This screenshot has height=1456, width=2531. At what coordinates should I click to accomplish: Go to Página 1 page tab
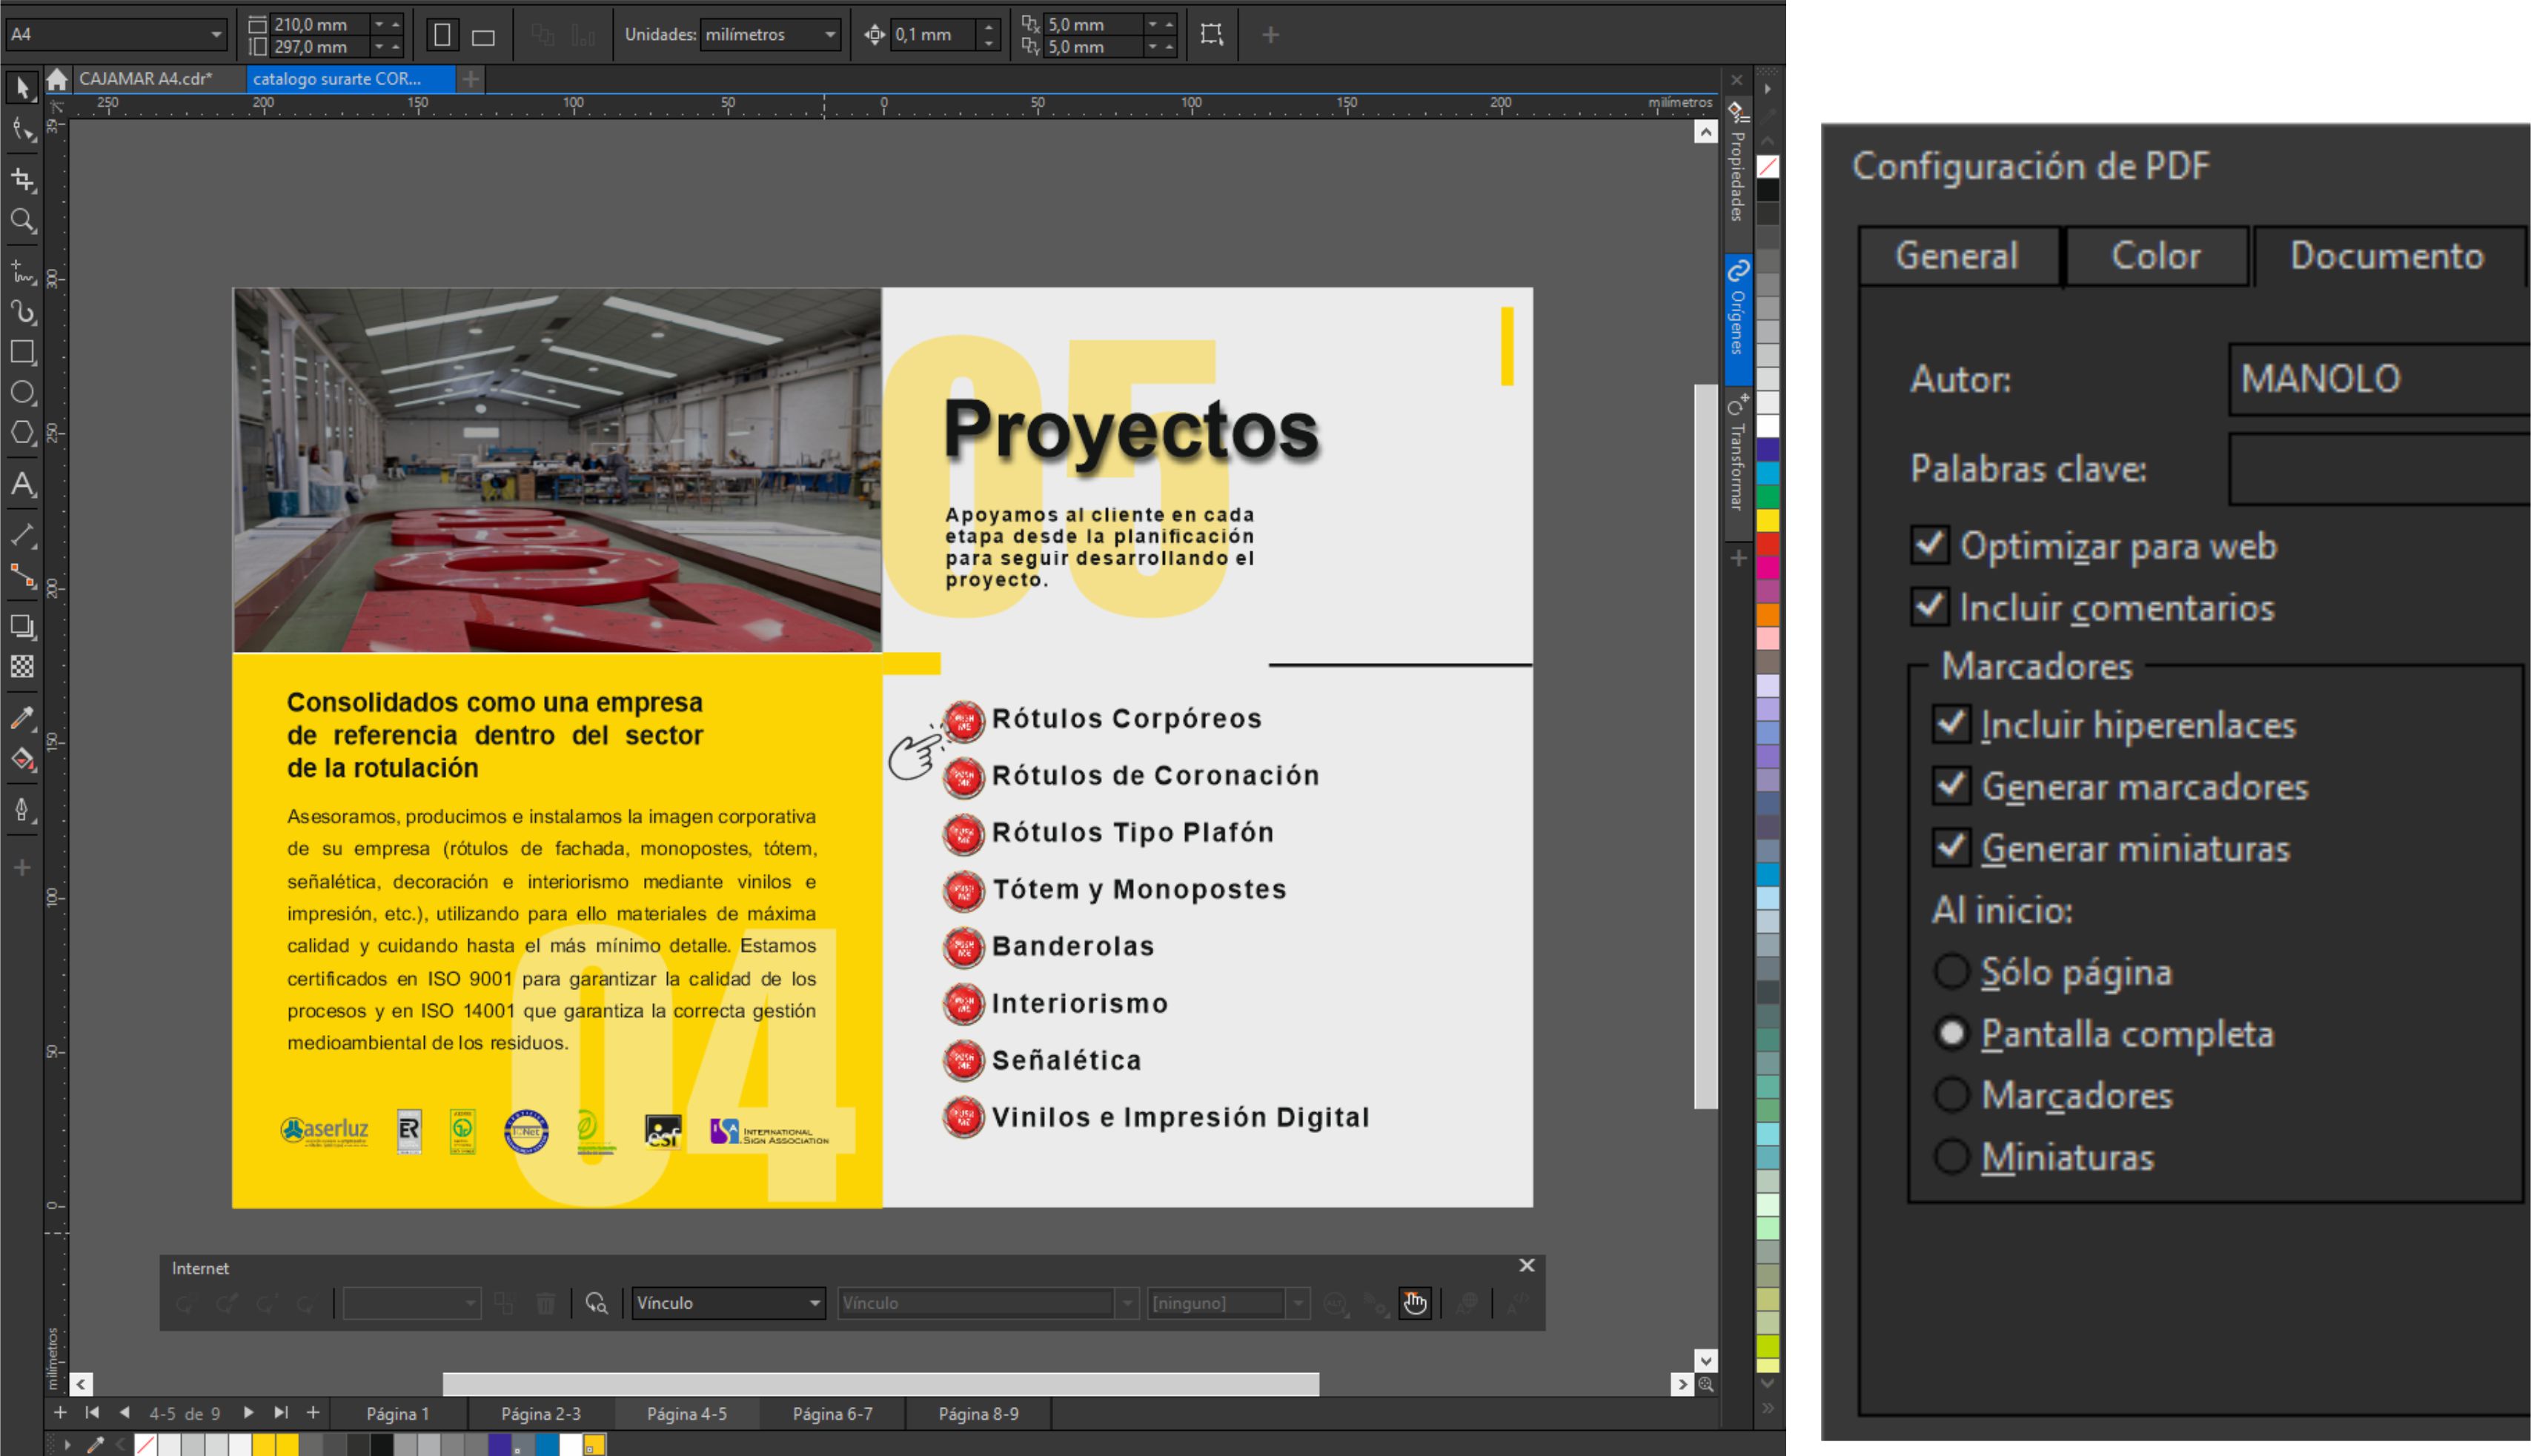(x=398, y=1414)
